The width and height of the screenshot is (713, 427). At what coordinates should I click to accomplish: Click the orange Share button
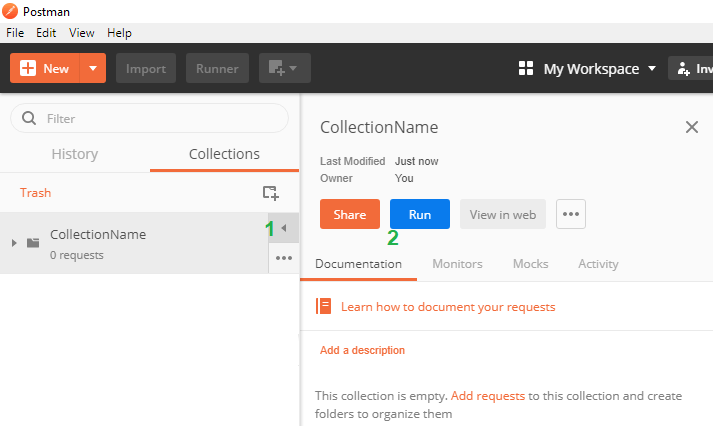point(350,214)
